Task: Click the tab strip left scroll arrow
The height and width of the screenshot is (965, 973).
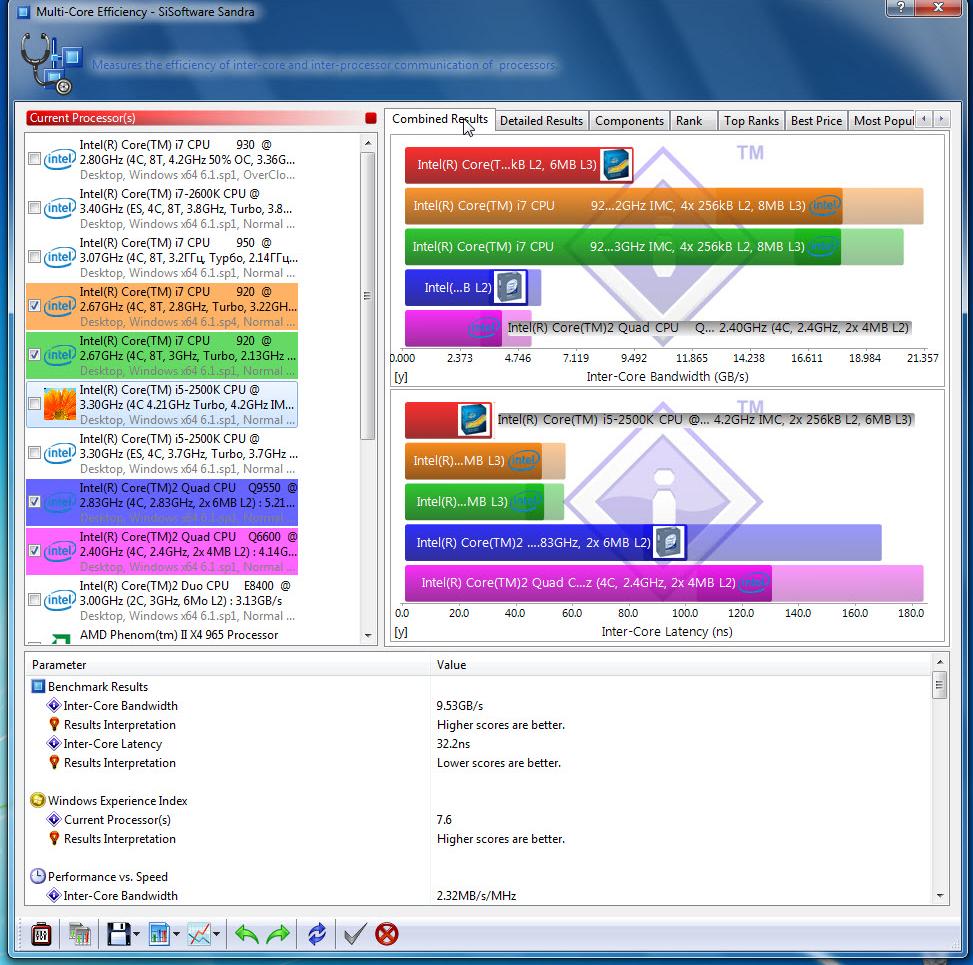Action: pyautogui.click(x=924, y=119)
